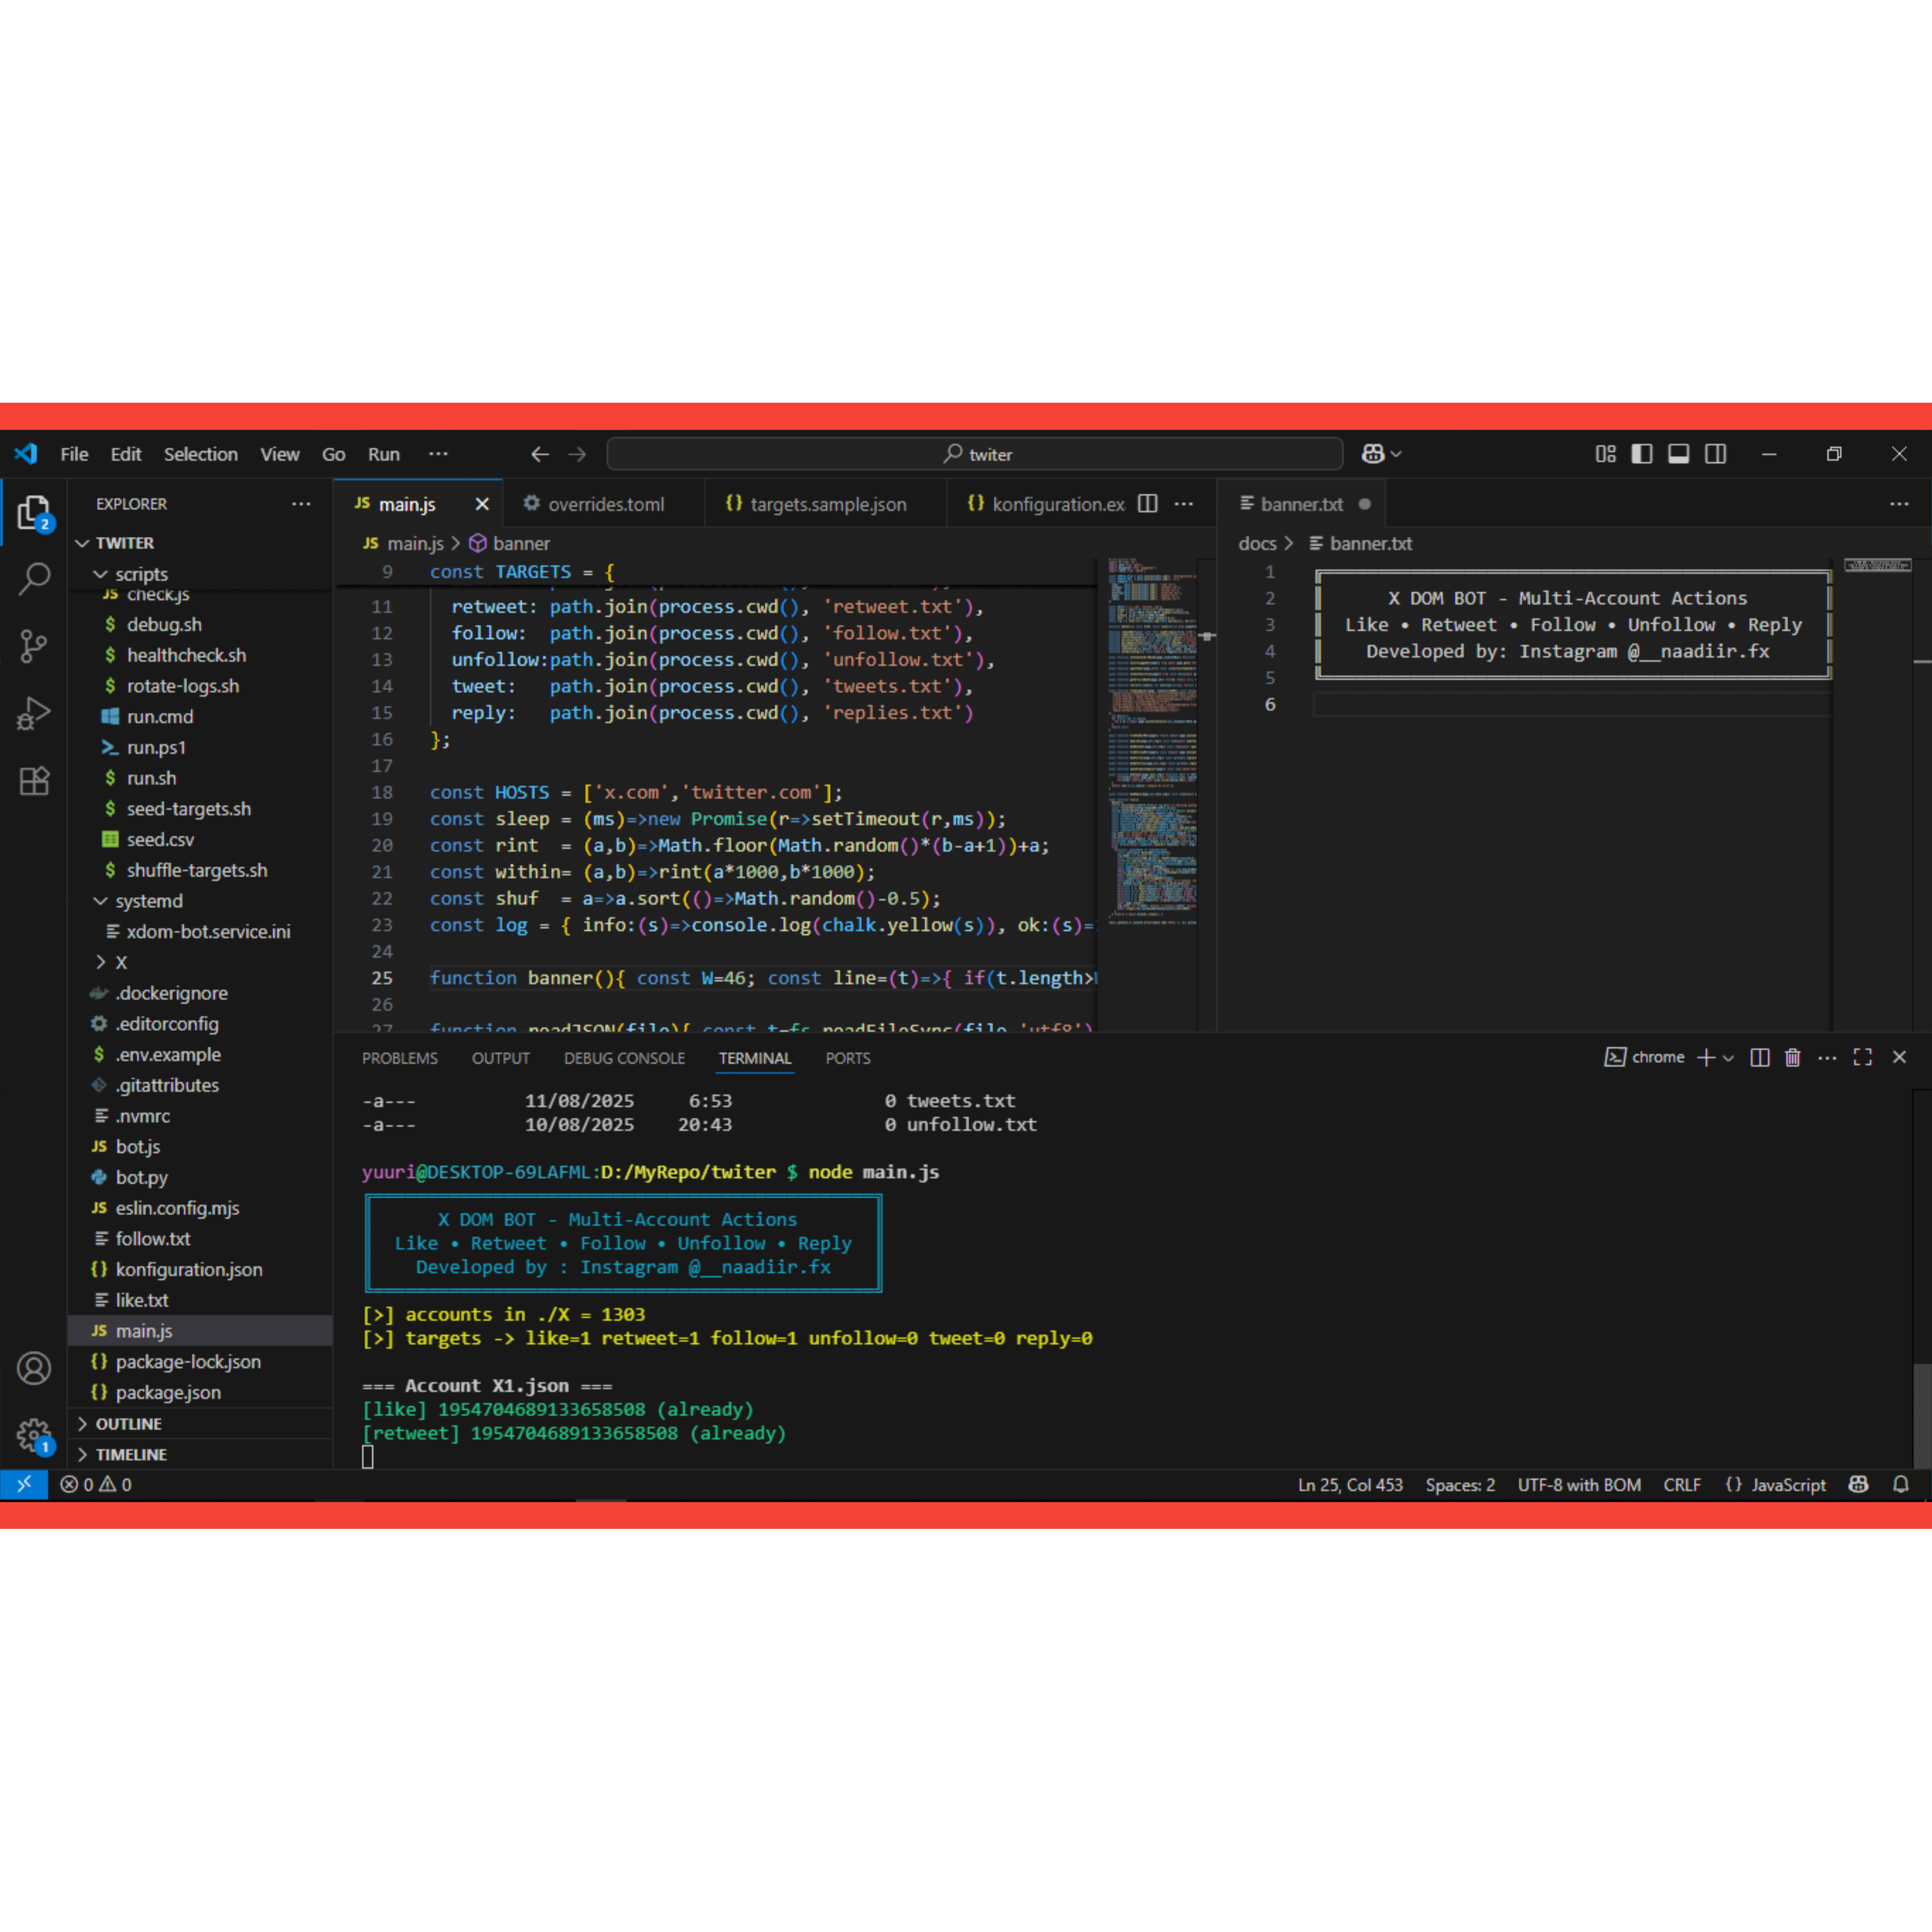Toggle the secondary side bar
Screen dimensions: 1932x1932
(1716, 454)
